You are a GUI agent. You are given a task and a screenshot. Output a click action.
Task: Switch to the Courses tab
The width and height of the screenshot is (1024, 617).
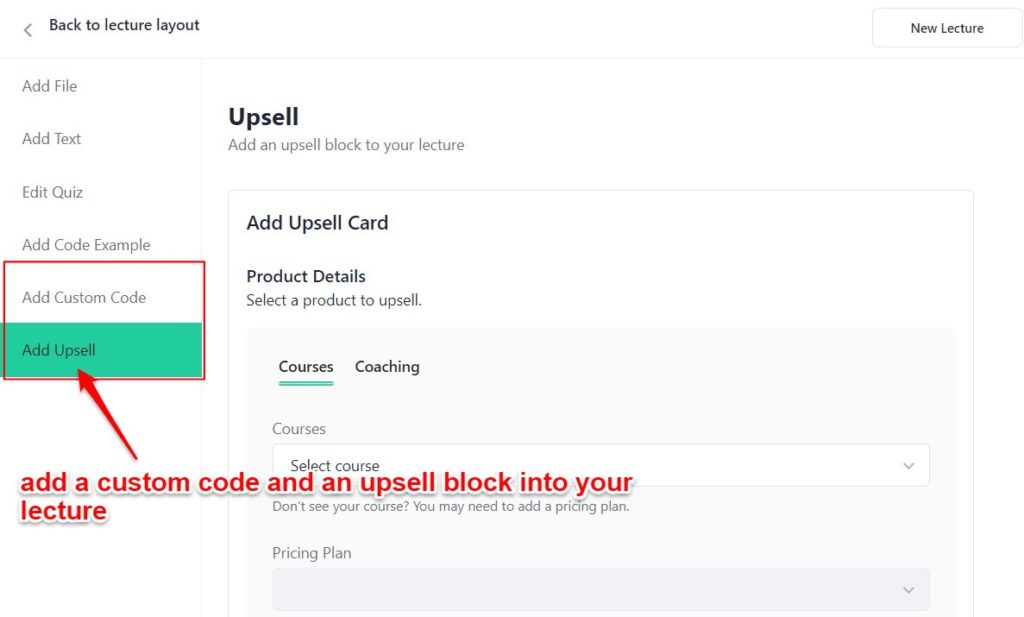click(x=306, y=367)
